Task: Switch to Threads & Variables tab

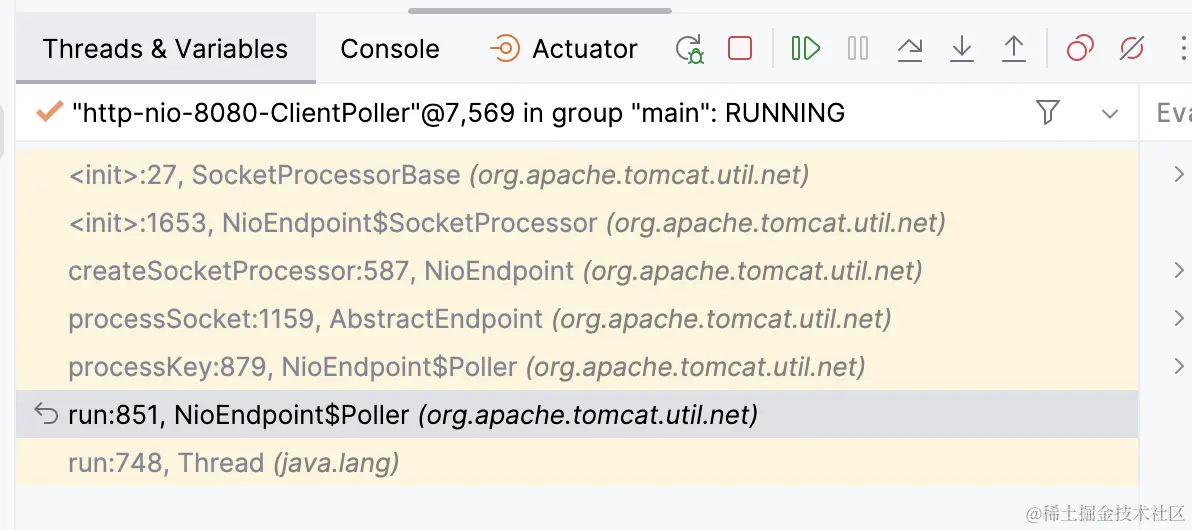Action: 165,49
